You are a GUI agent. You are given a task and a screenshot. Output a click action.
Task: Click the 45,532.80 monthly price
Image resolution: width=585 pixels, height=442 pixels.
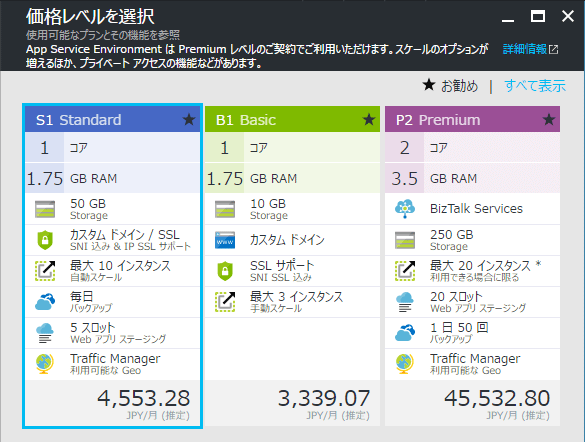click(497, 398)
